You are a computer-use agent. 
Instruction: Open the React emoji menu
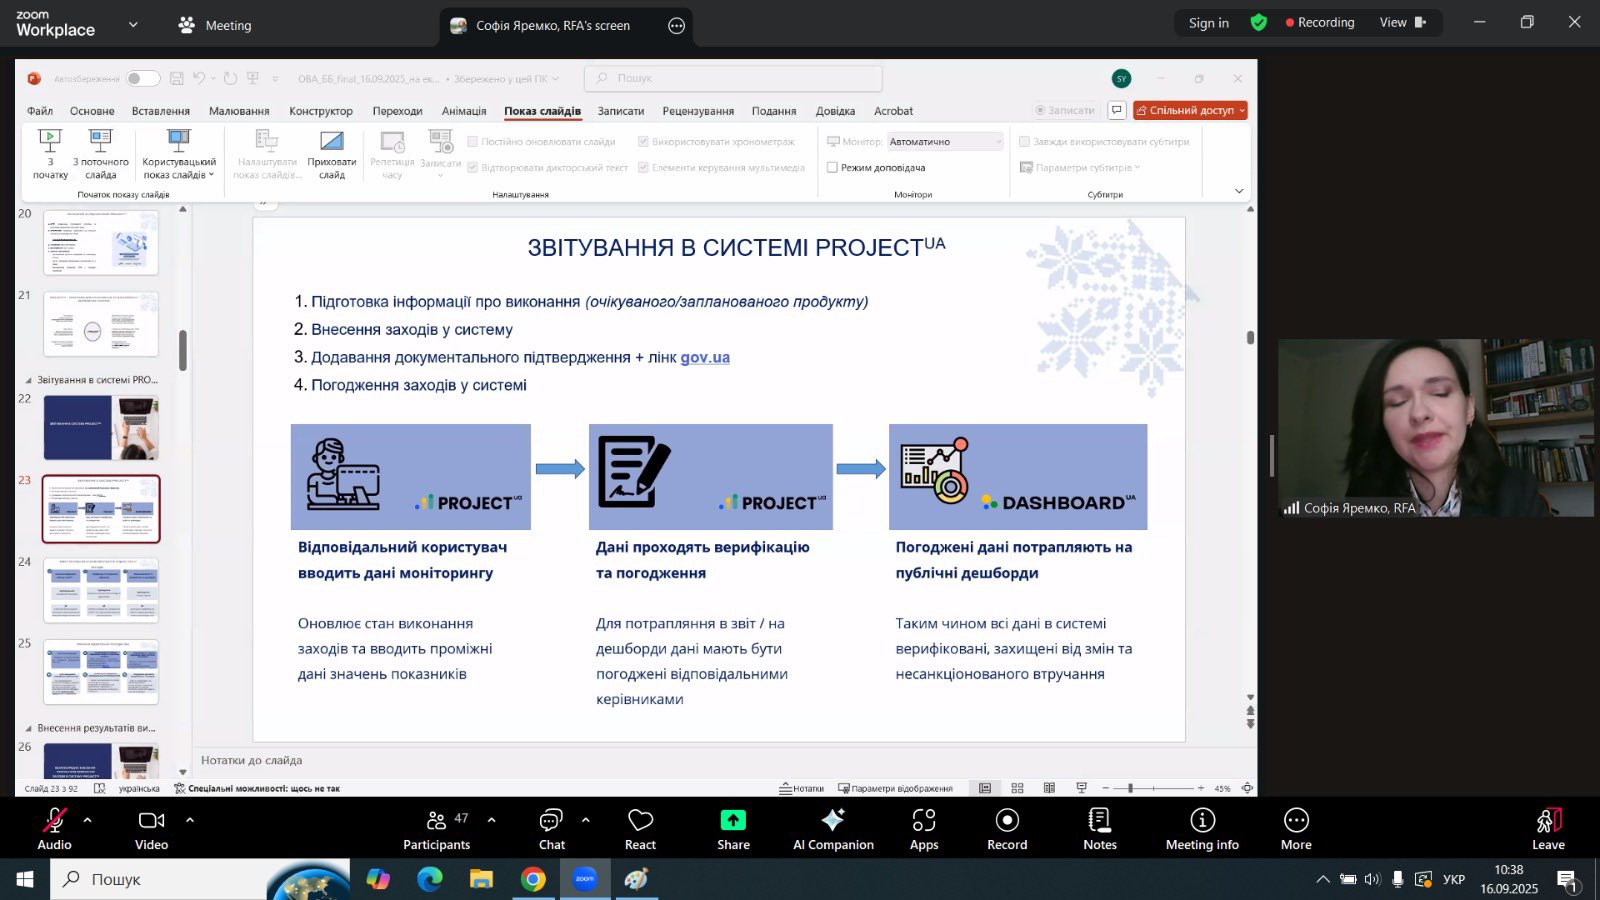click(640, 821)
